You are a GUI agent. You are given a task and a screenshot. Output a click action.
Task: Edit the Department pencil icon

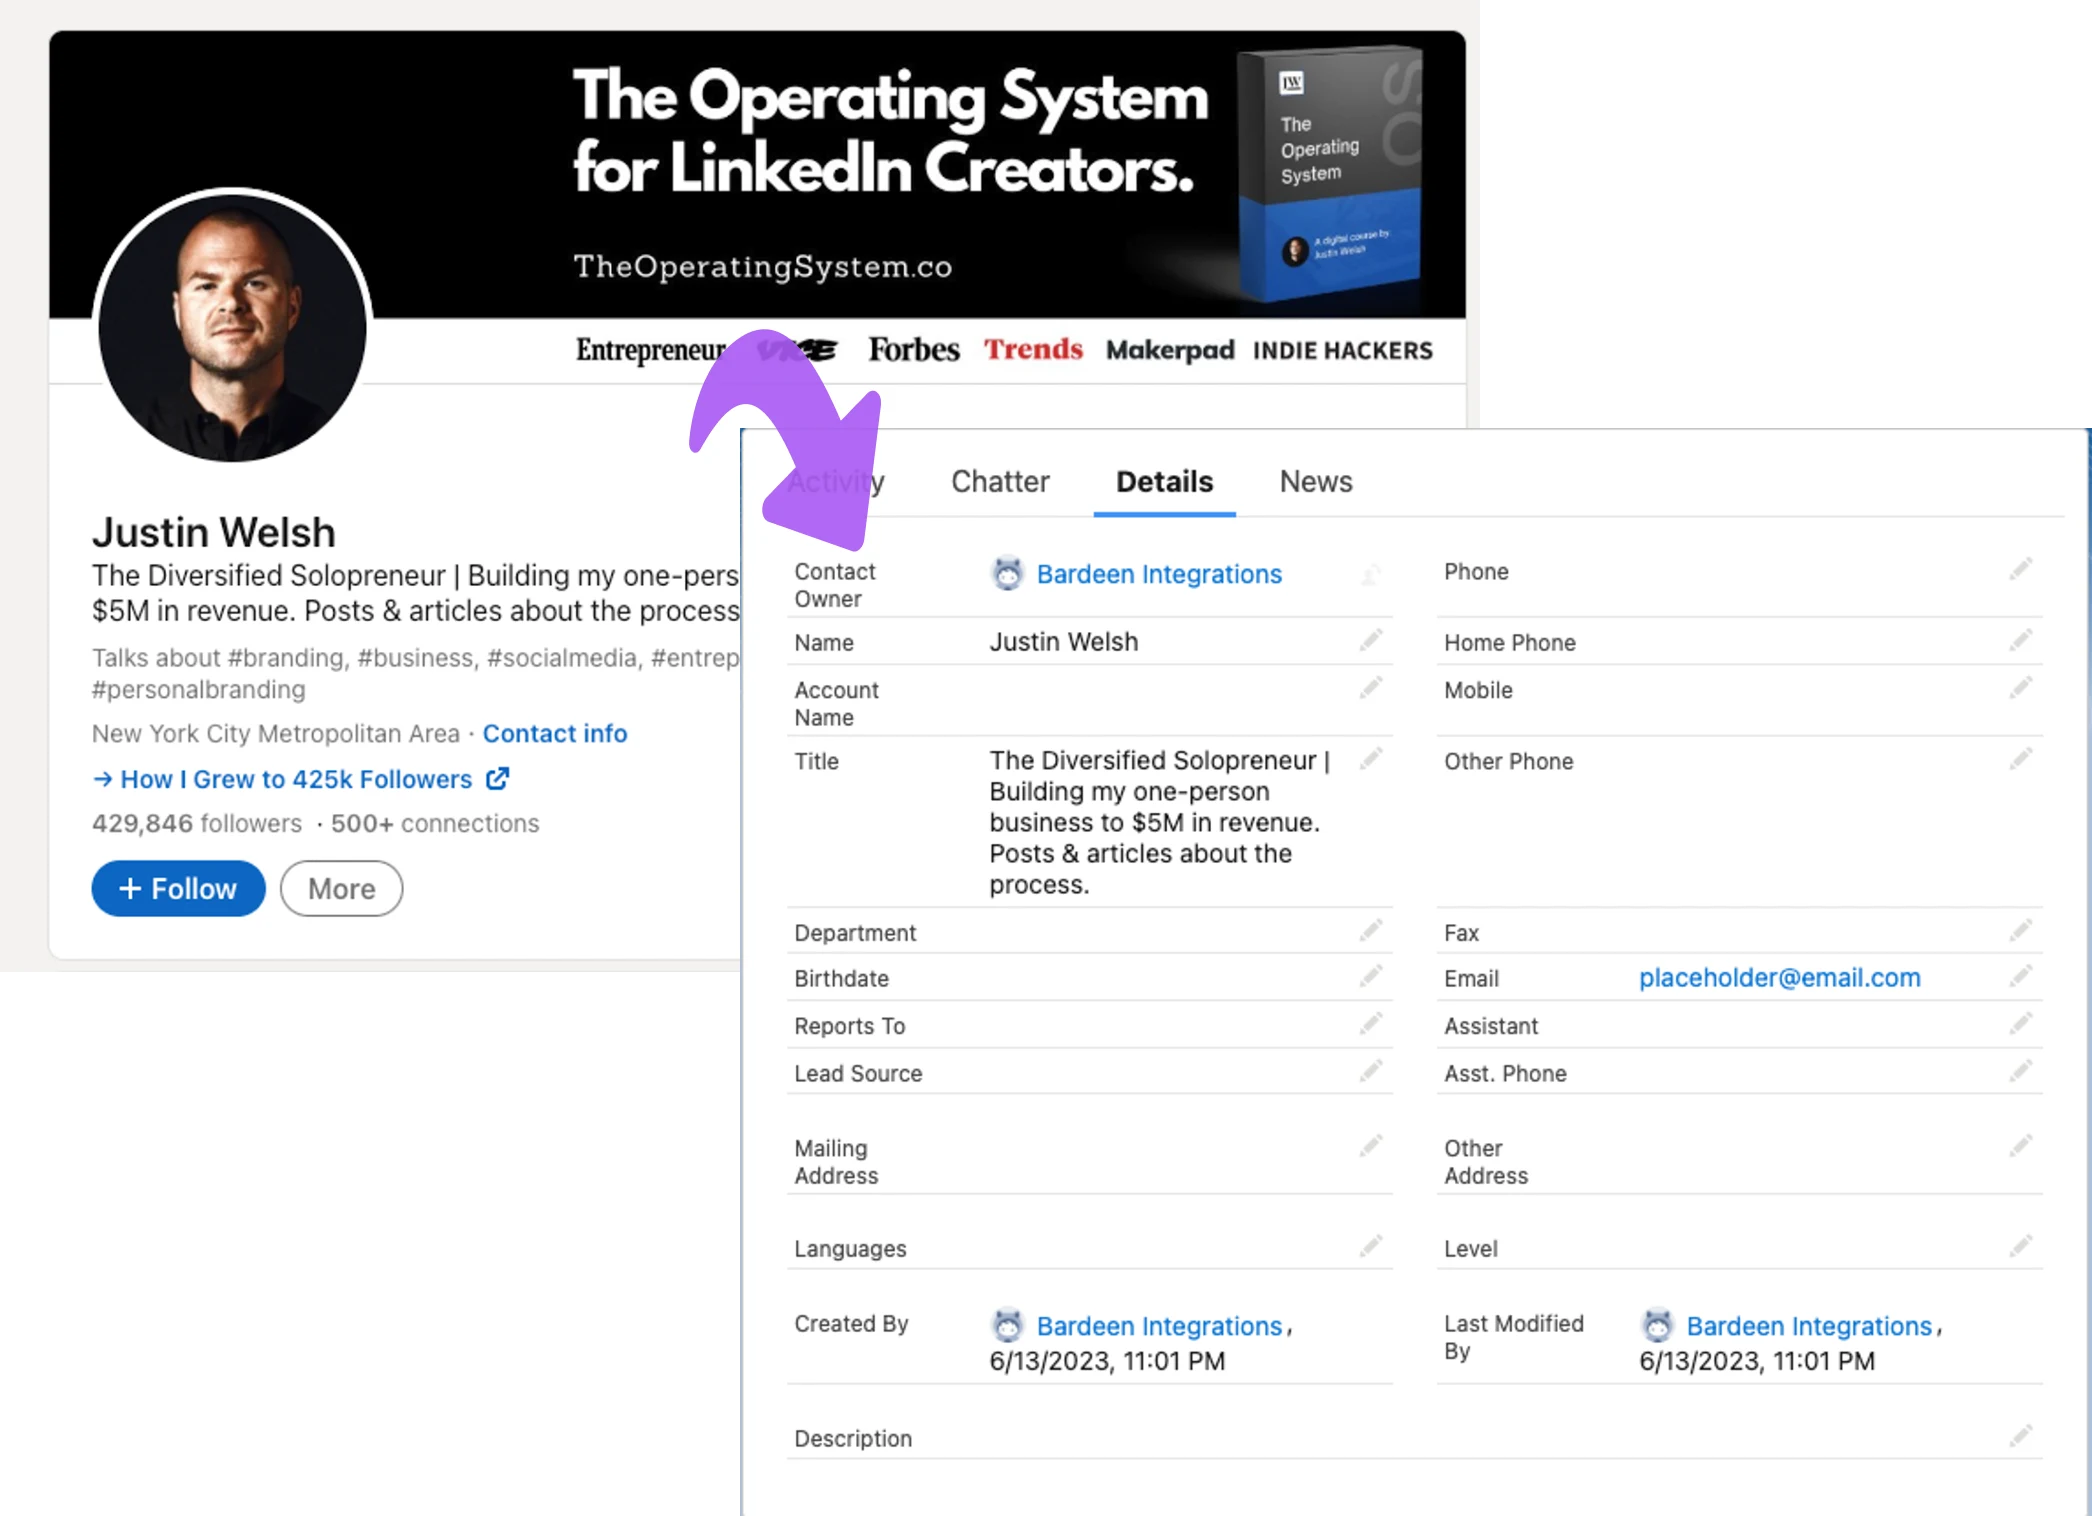[x=1370, y=930]
